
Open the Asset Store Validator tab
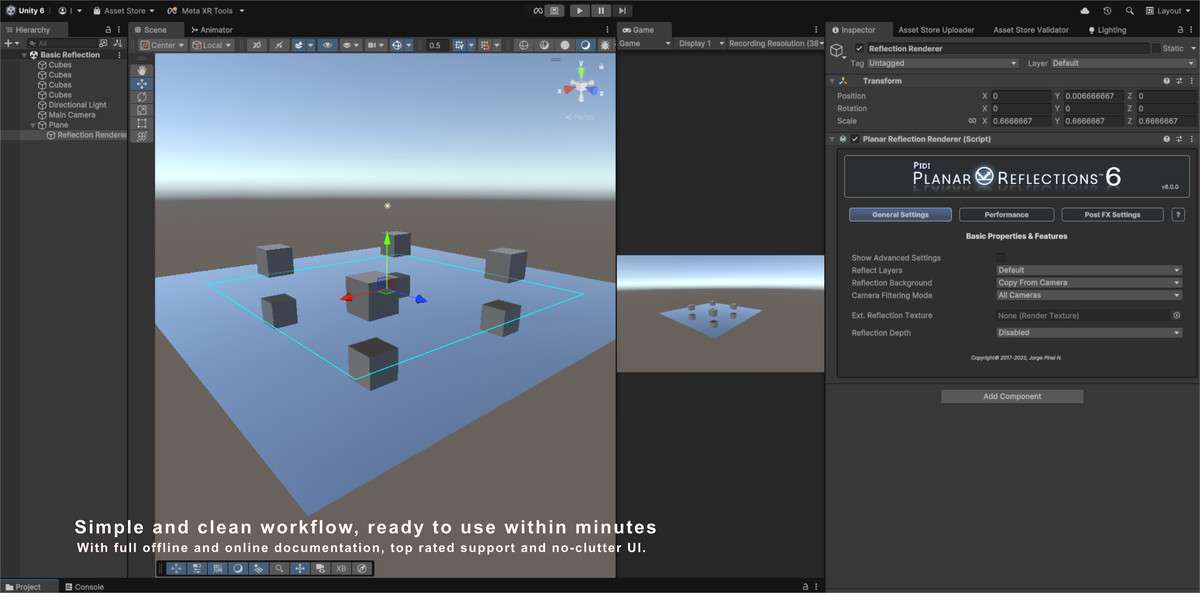(x=1030, y=30)
